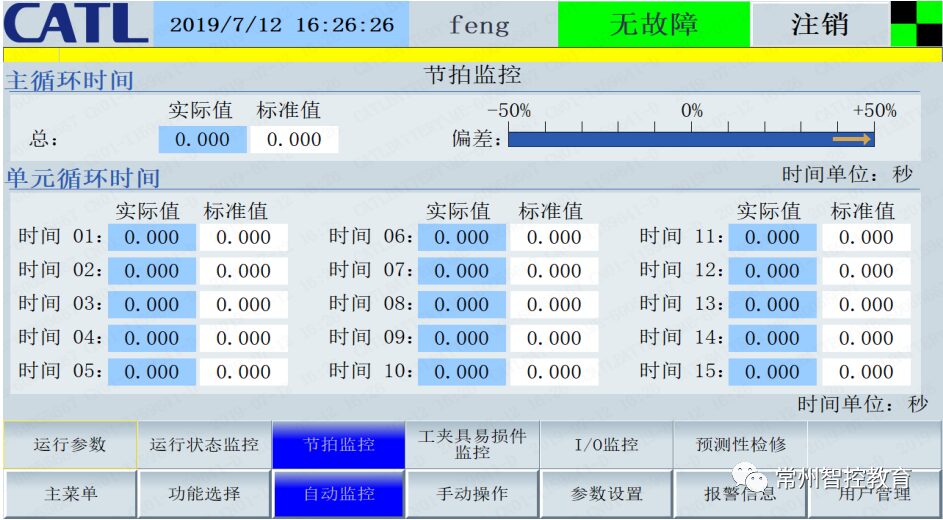Open the 运行参数 tab
Viewport: 943px width, 520px height.
tap(70, 445)
